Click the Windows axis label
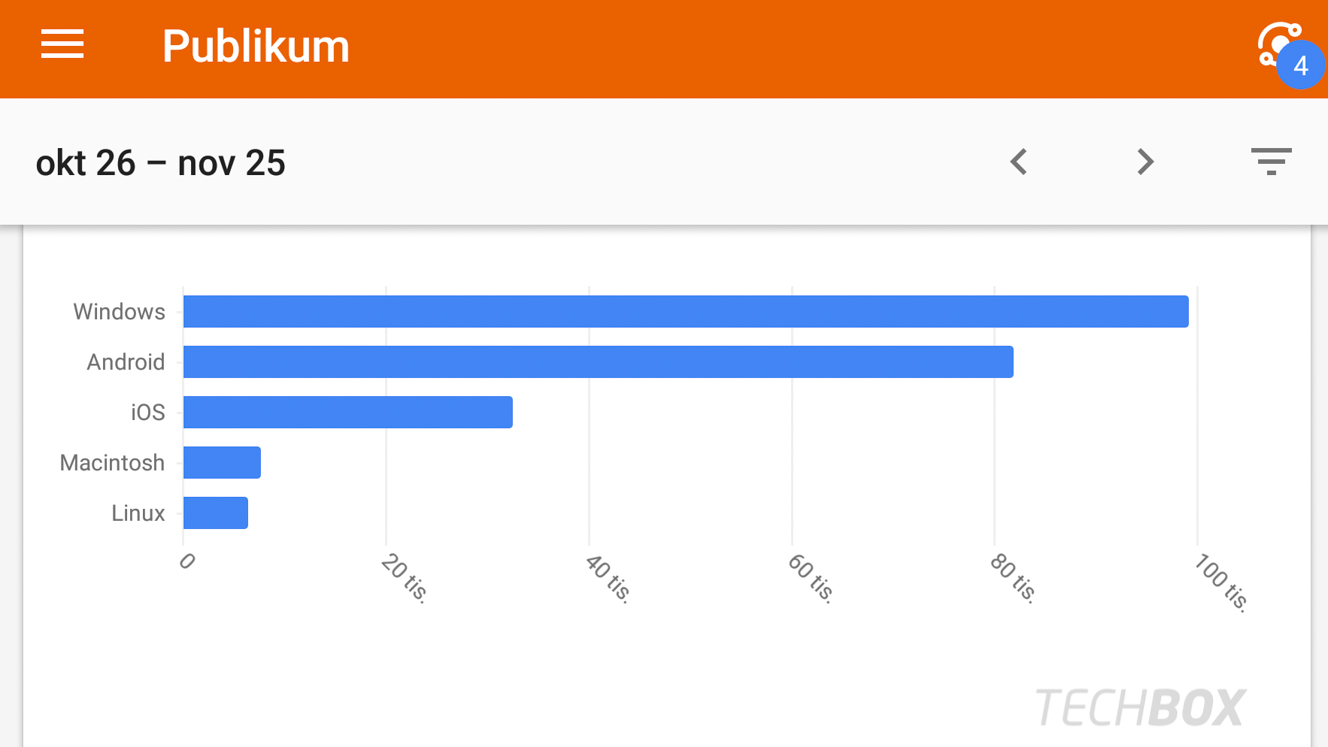 click(x=119, y=312)
